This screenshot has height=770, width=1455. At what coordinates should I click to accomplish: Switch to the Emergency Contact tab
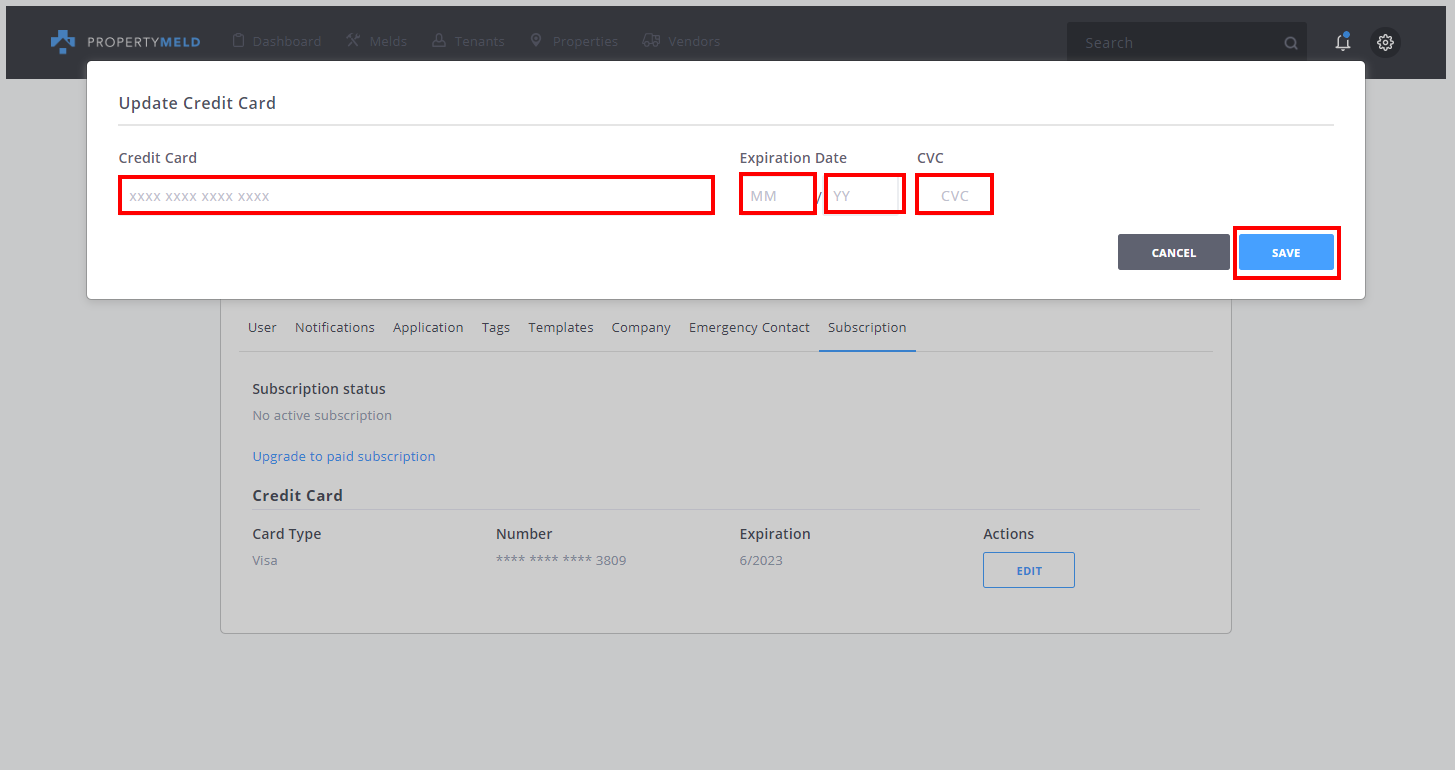tap(749, 327)
